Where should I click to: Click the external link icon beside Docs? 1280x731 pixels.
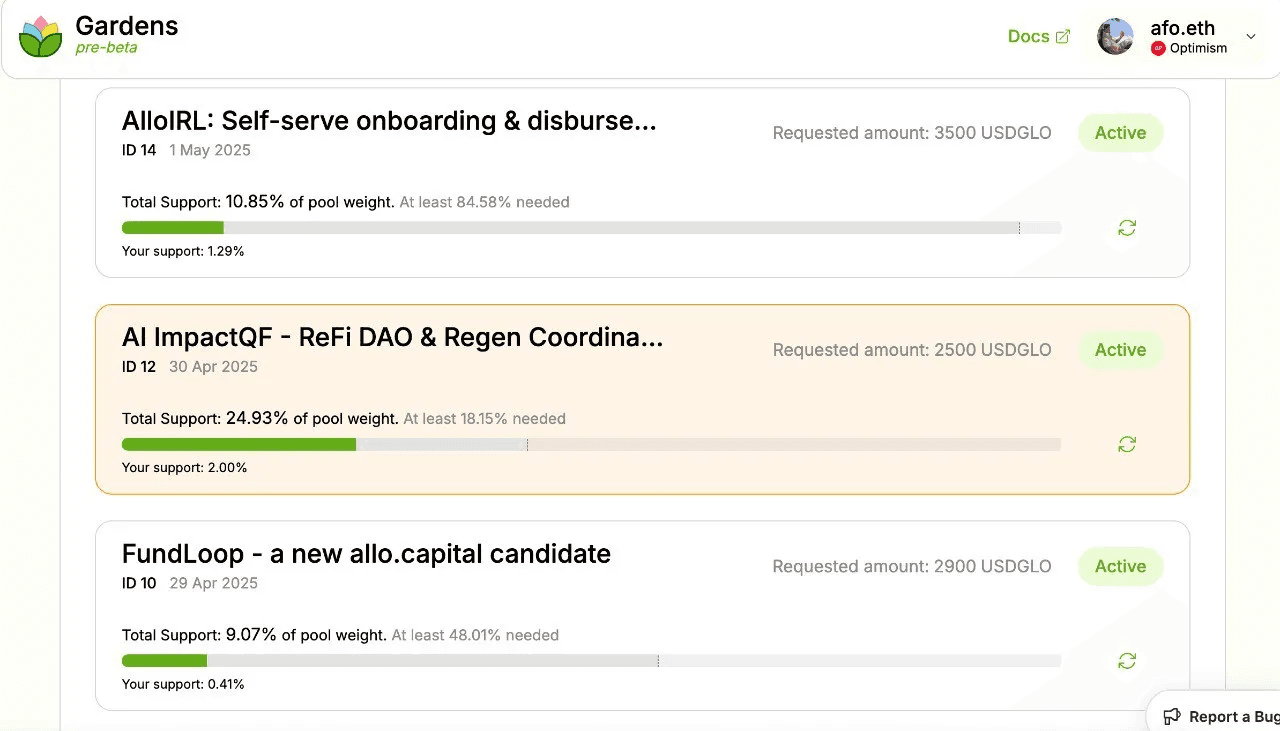pos(1063,36)
